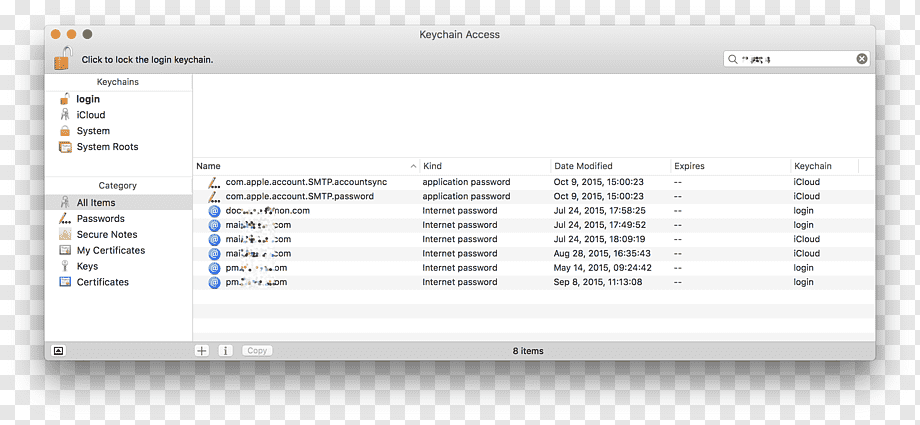Select the com.apple.account.SMTP.accountsync row
Viewport: 920px width, 425px height.
534,182
